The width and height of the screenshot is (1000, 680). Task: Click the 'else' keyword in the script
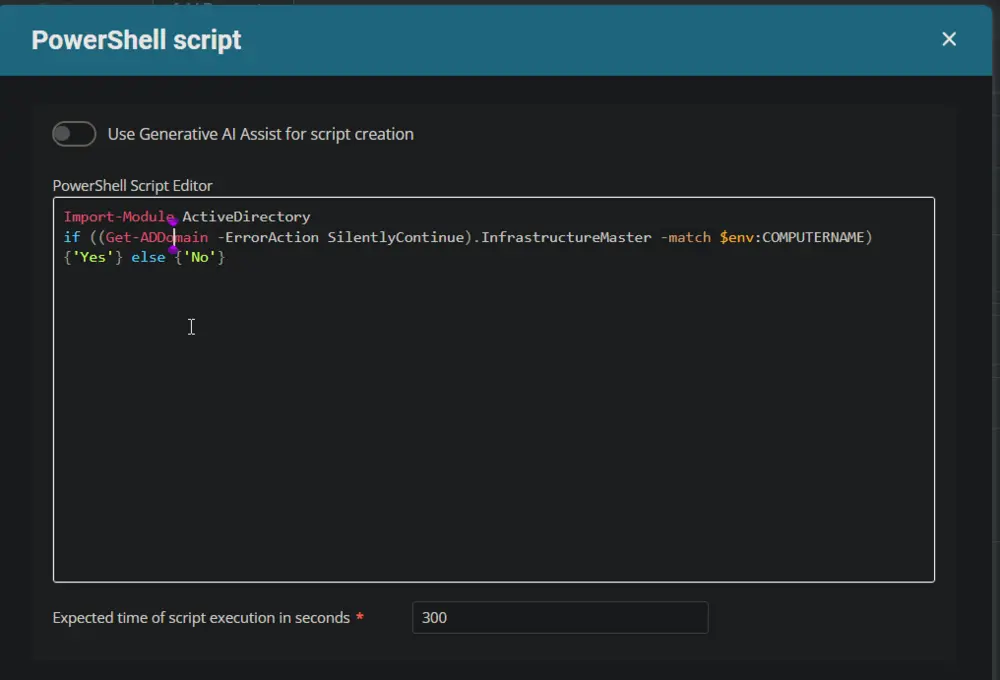tap(148, 257)
